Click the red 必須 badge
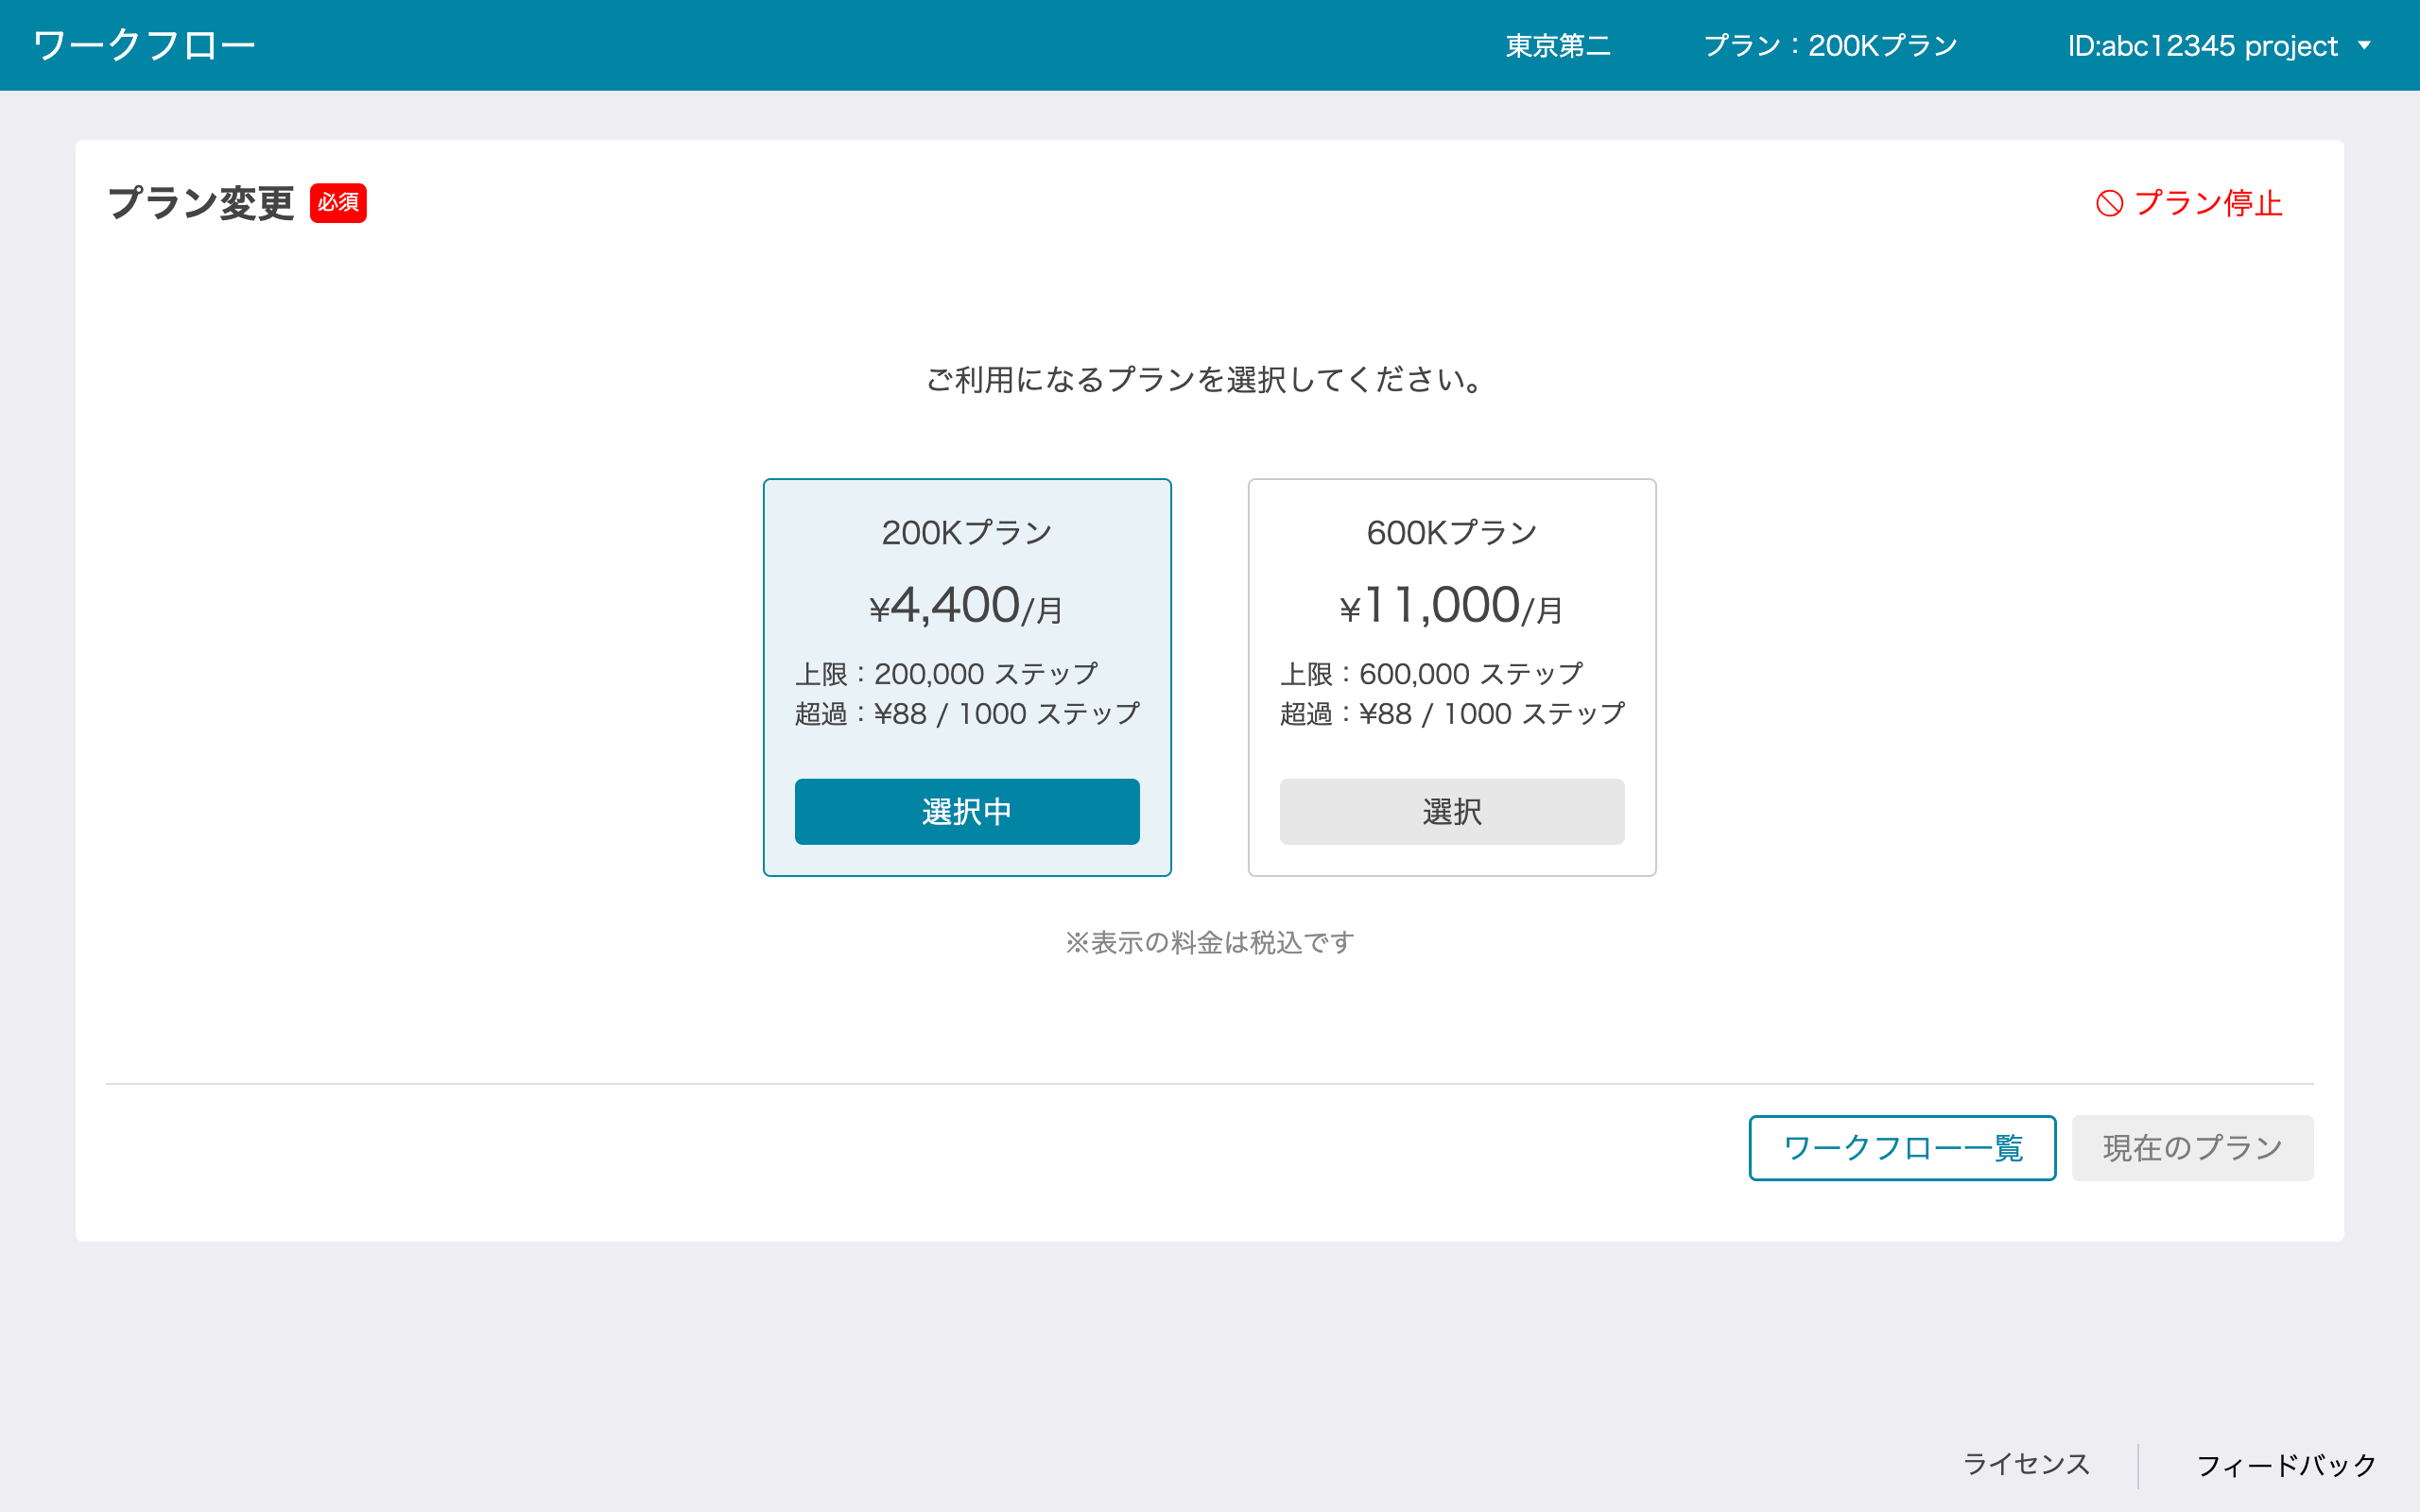 point(338,203)
